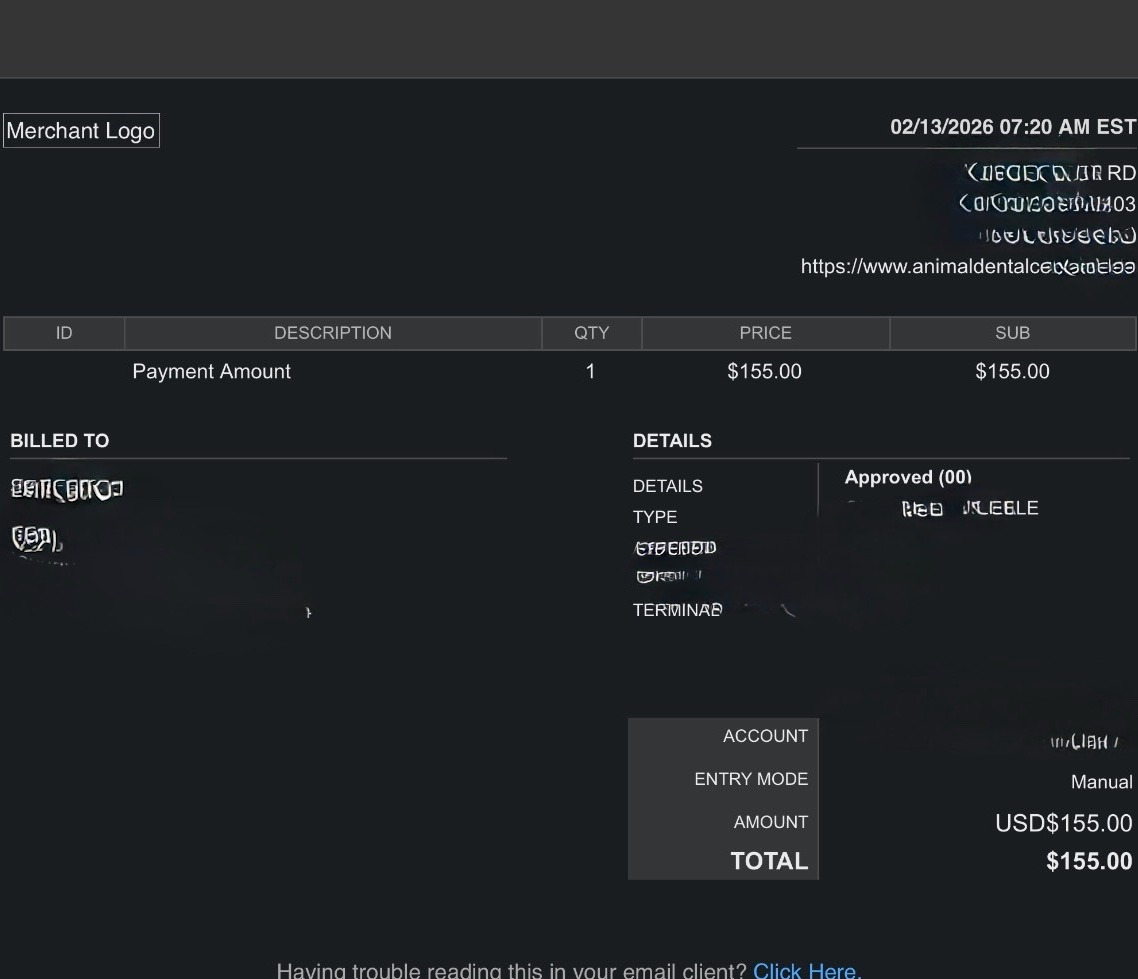Click the PRICE column header

[765, 333]
